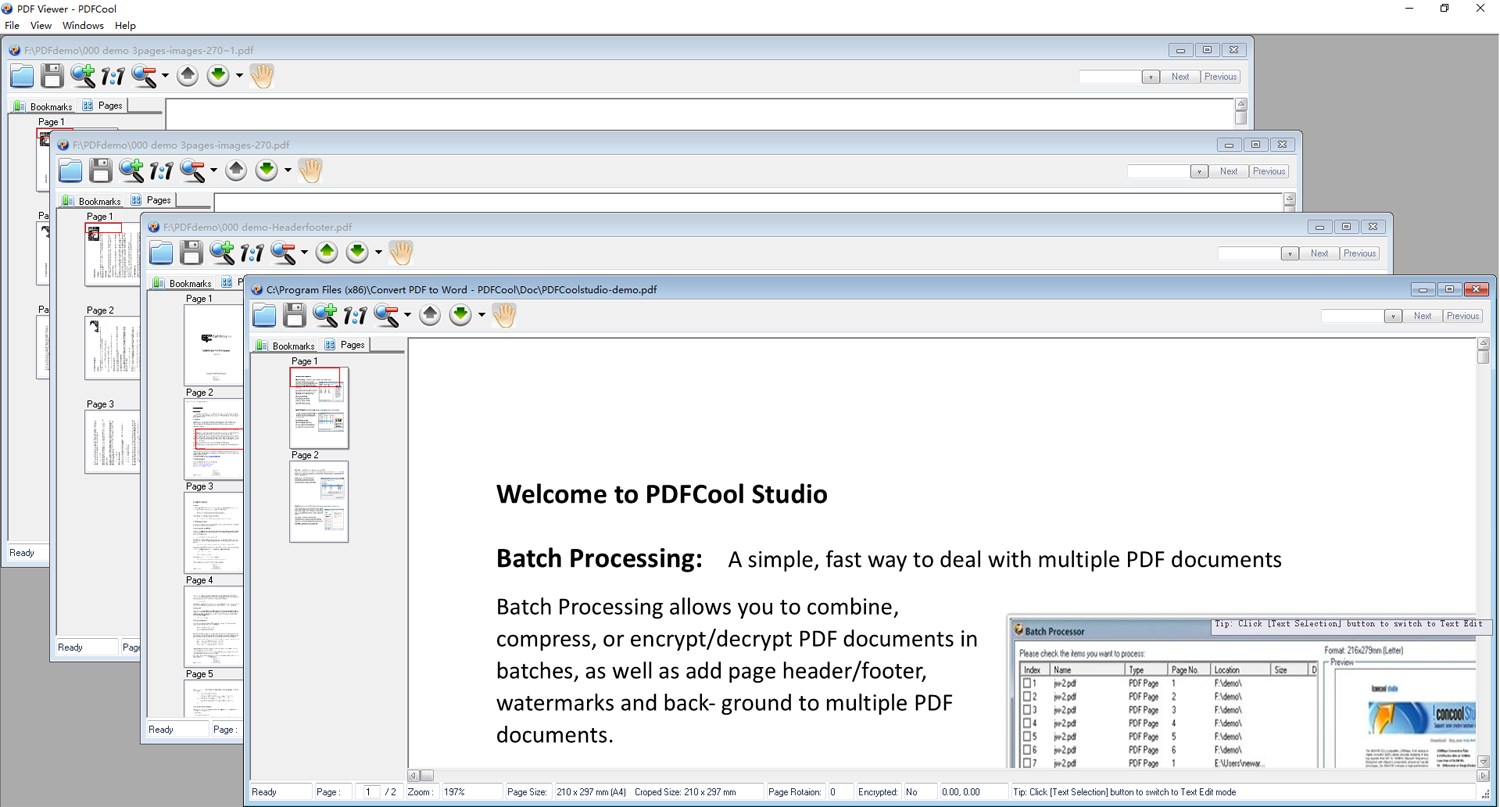
Task: Click Save icon in demo-Headerfooter window
Action: (x=191, y=253)
